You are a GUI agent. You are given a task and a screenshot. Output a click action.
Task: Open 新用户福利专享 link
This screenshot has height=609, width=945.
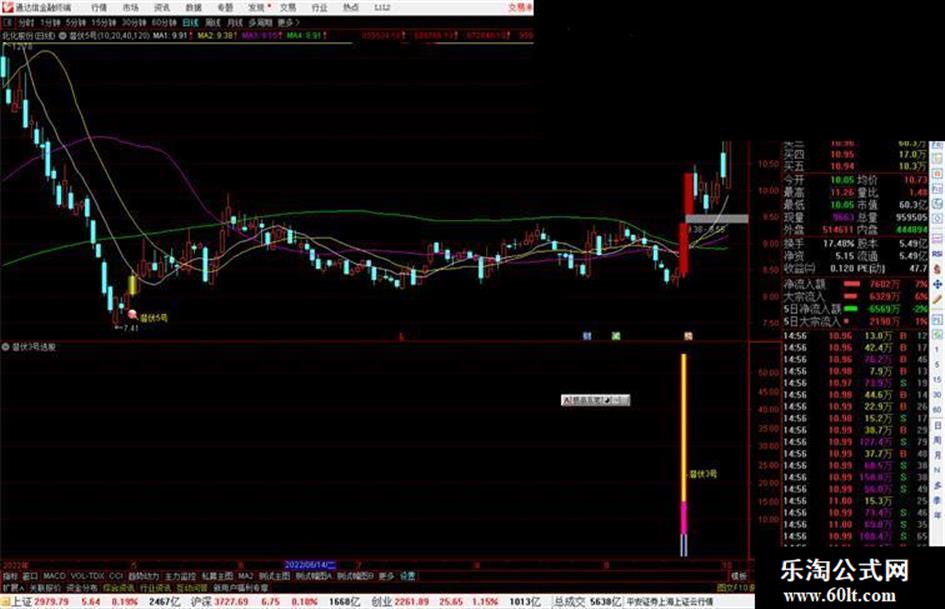[x=240, y=587]
